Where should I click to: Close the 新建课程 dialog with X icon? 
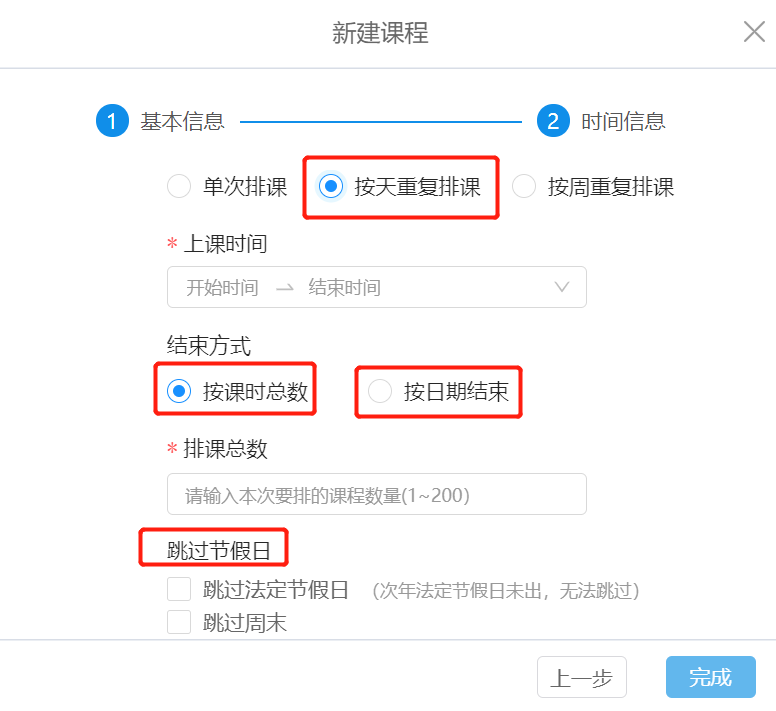[754, 32]
